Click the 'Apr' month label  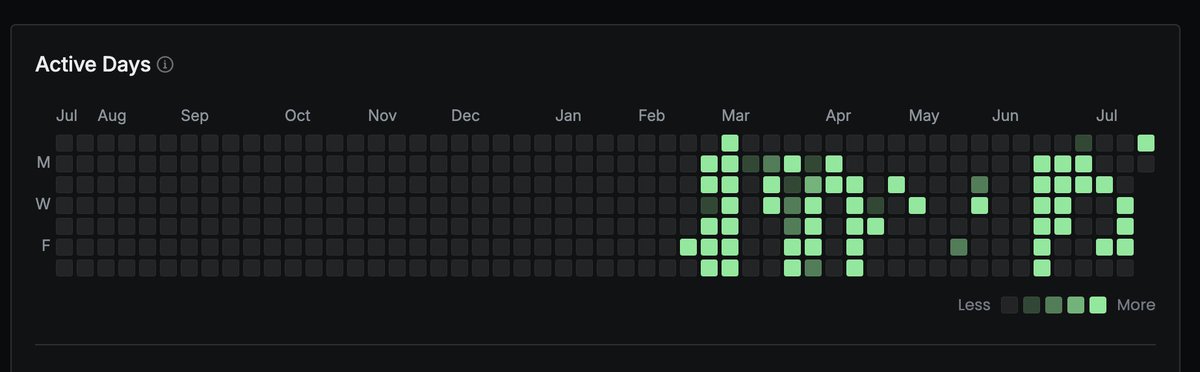click(x=838, y=116)
